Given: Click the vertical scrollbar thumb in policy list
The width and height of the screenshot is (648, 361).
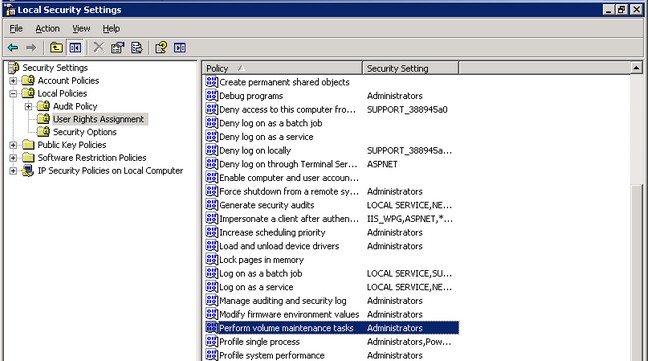Looking at the screenshot, I should pos(636,273).
